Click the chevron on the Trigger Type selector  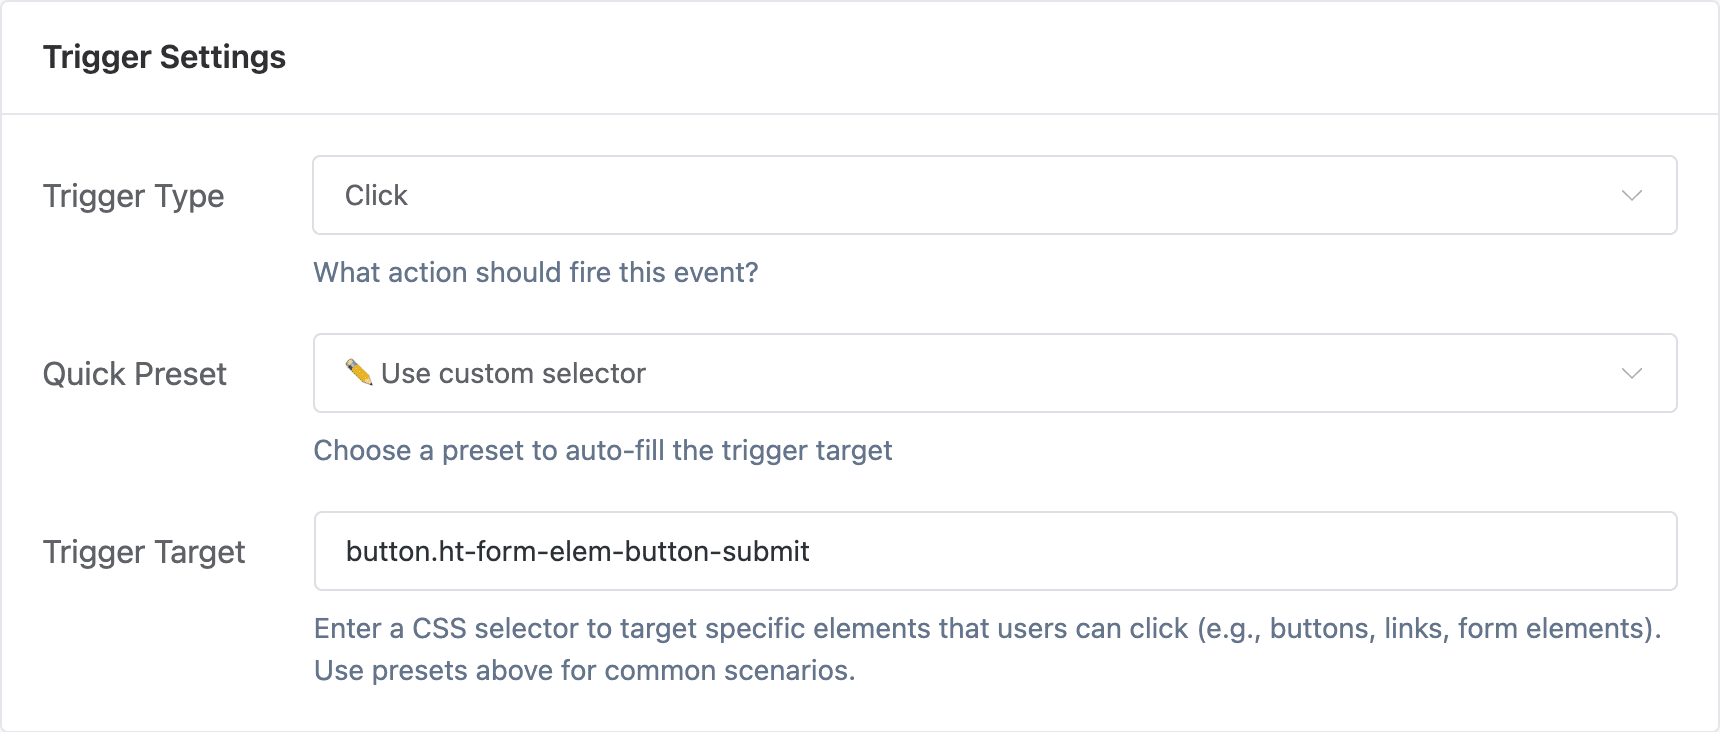[x=1631, y=195]
